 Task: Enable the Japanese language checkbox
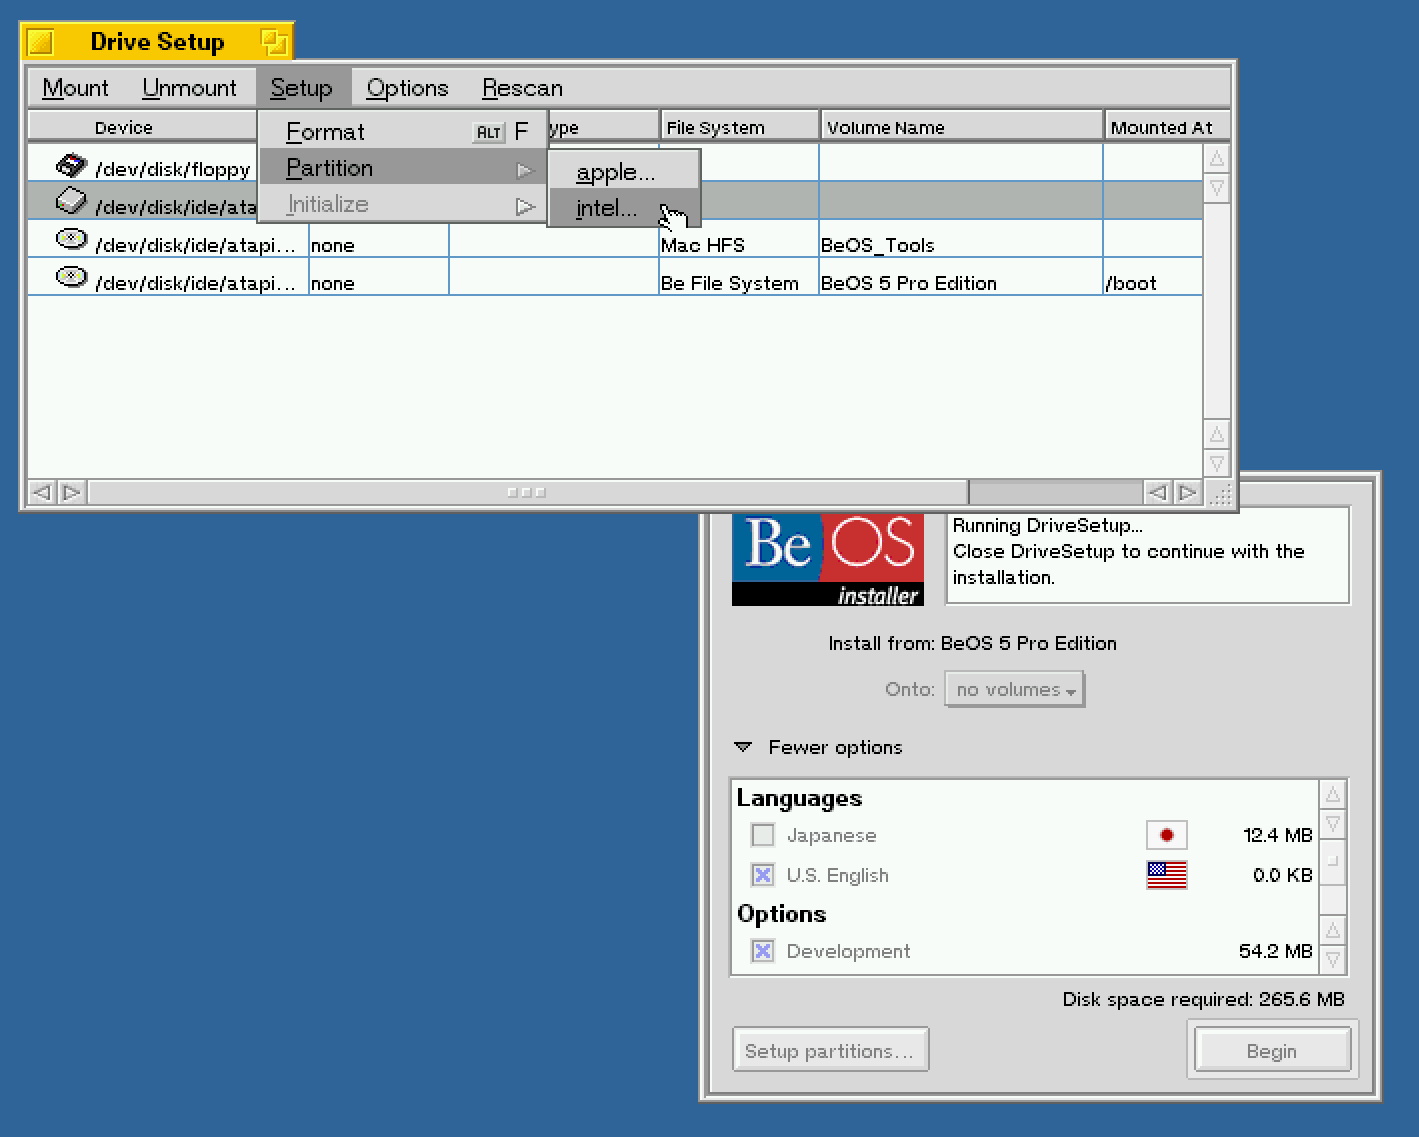click(762, 834)
